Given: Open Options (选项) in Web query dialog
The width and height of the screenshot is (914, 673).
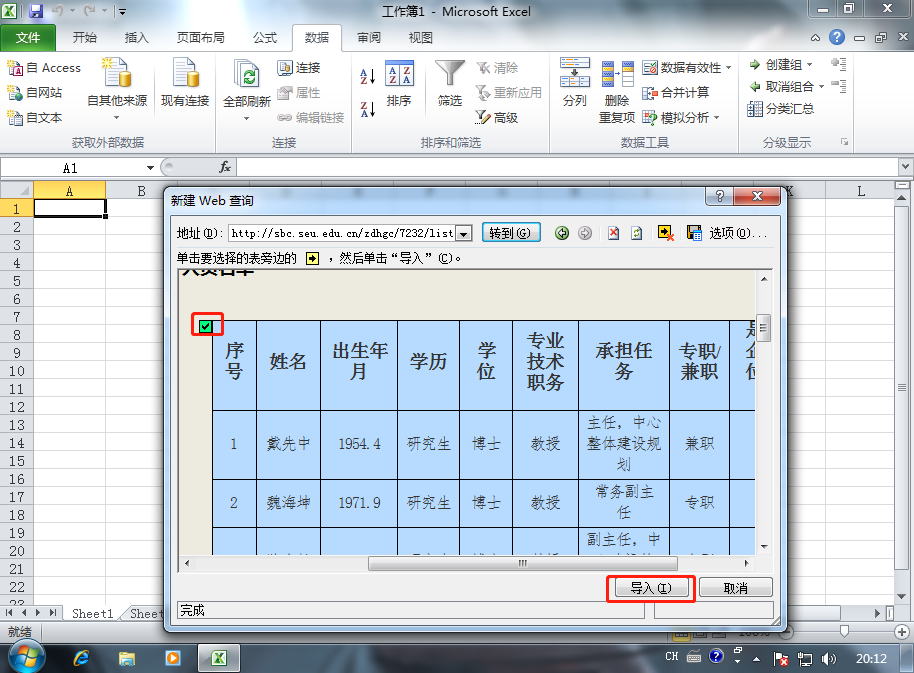Looking at the screenshot, I should click(738, 234).
